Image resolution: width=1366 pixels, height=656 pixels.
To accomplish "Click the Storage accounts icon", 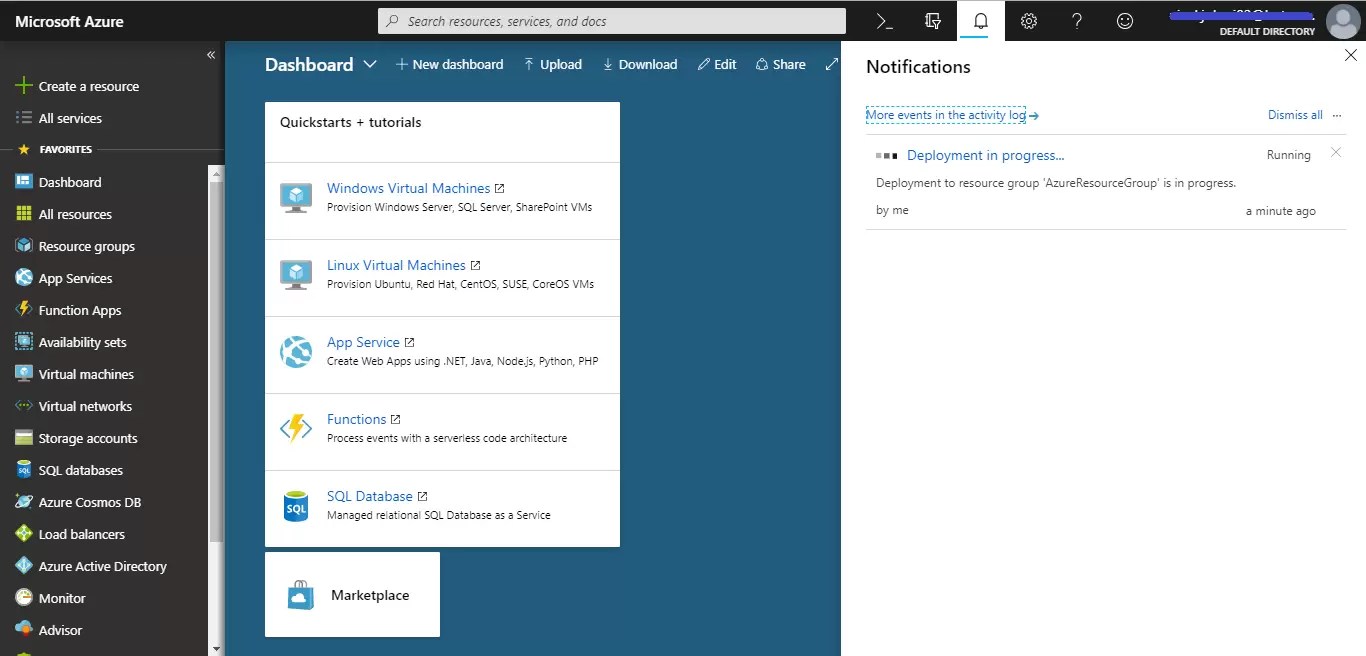I will 24,438.
